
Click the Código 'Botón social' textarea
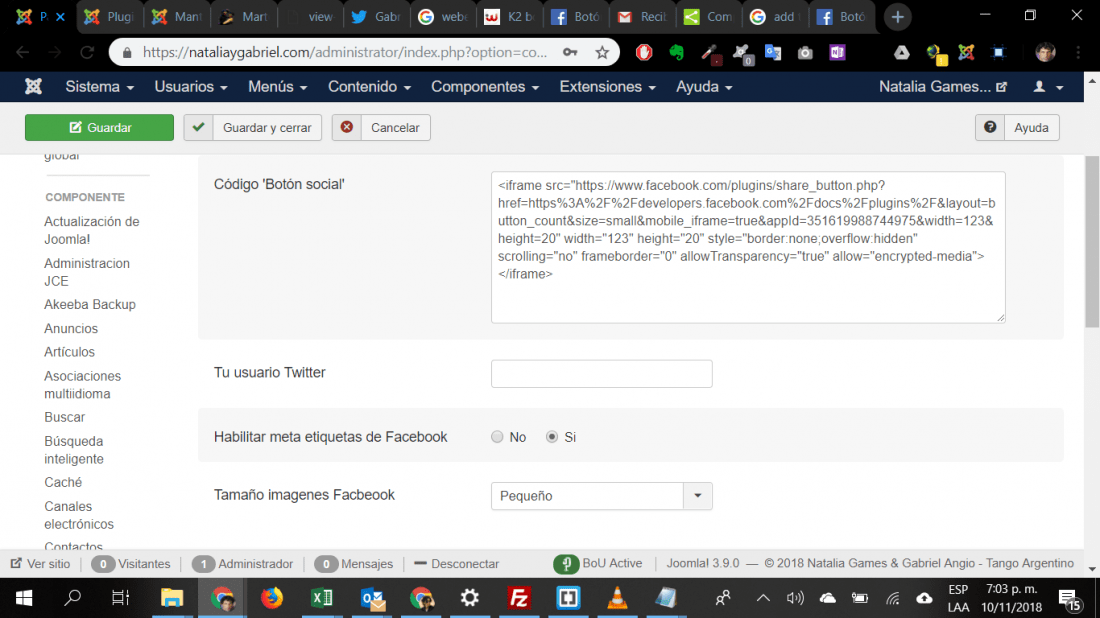(748, 248)
